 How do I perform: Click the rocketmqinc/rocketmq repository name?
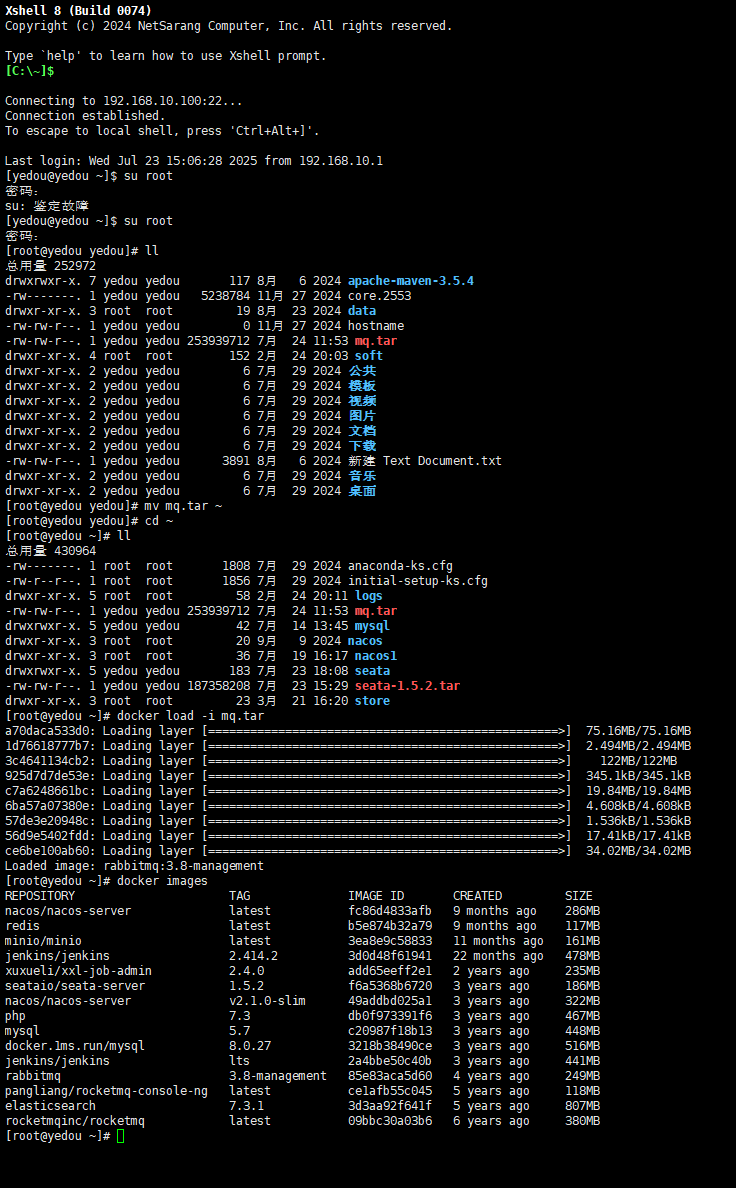[75, 1121]
